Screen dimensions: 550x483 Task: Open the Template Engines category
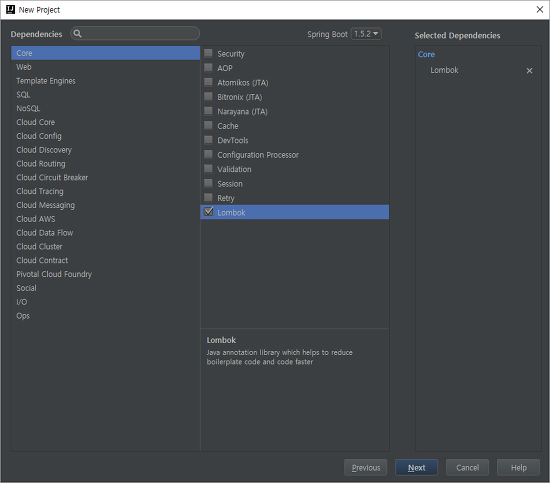106,81
